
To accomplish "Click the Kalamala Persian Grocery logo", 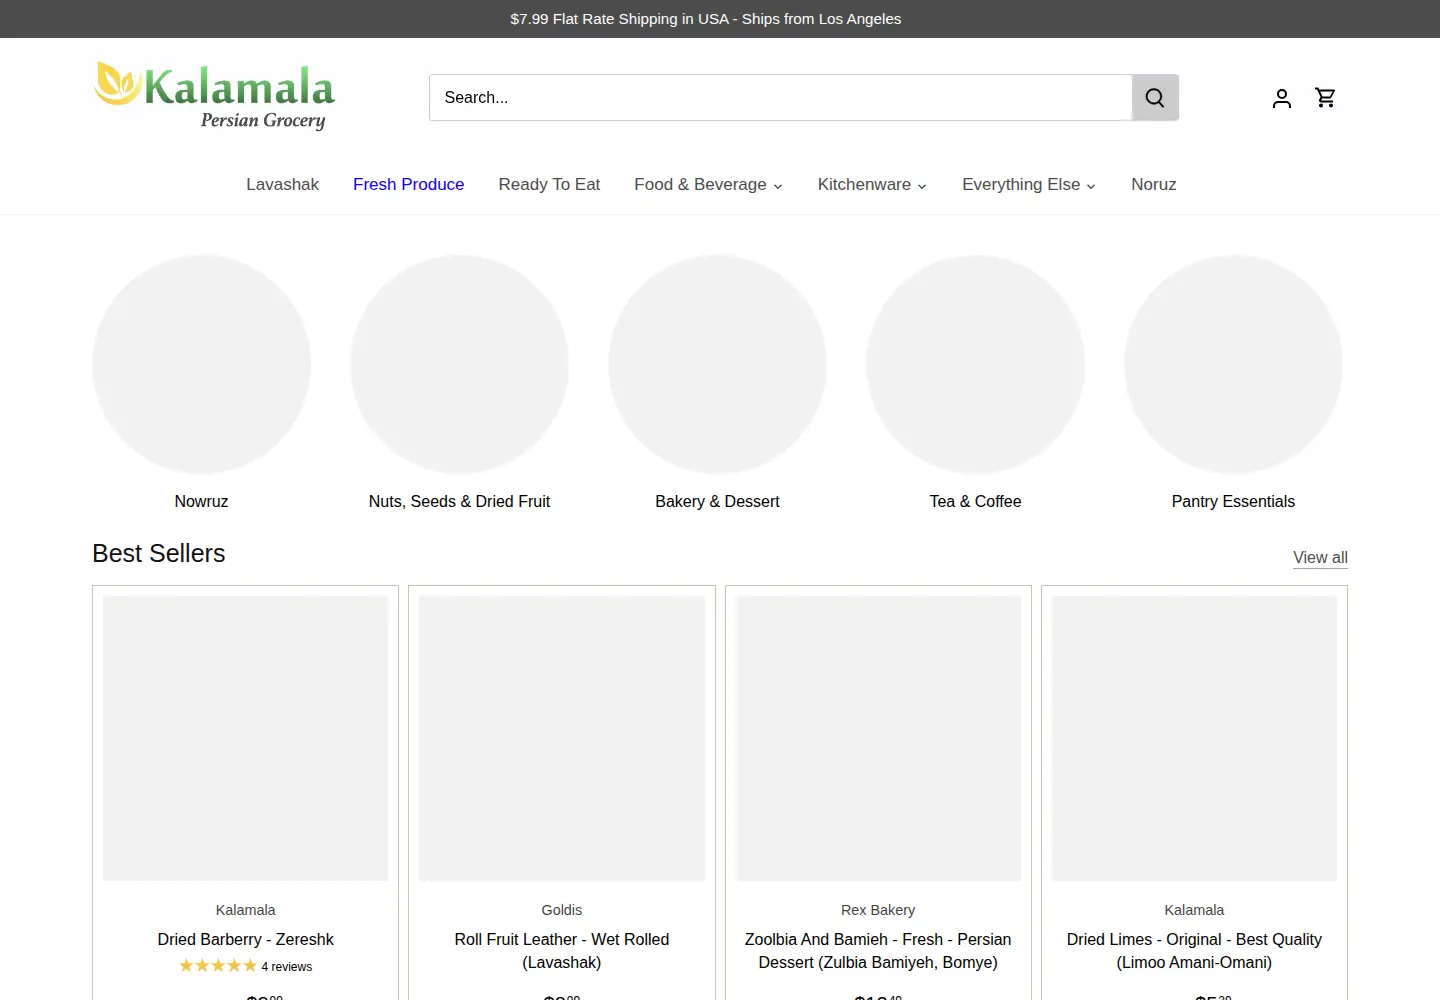I will coord(214,96).
